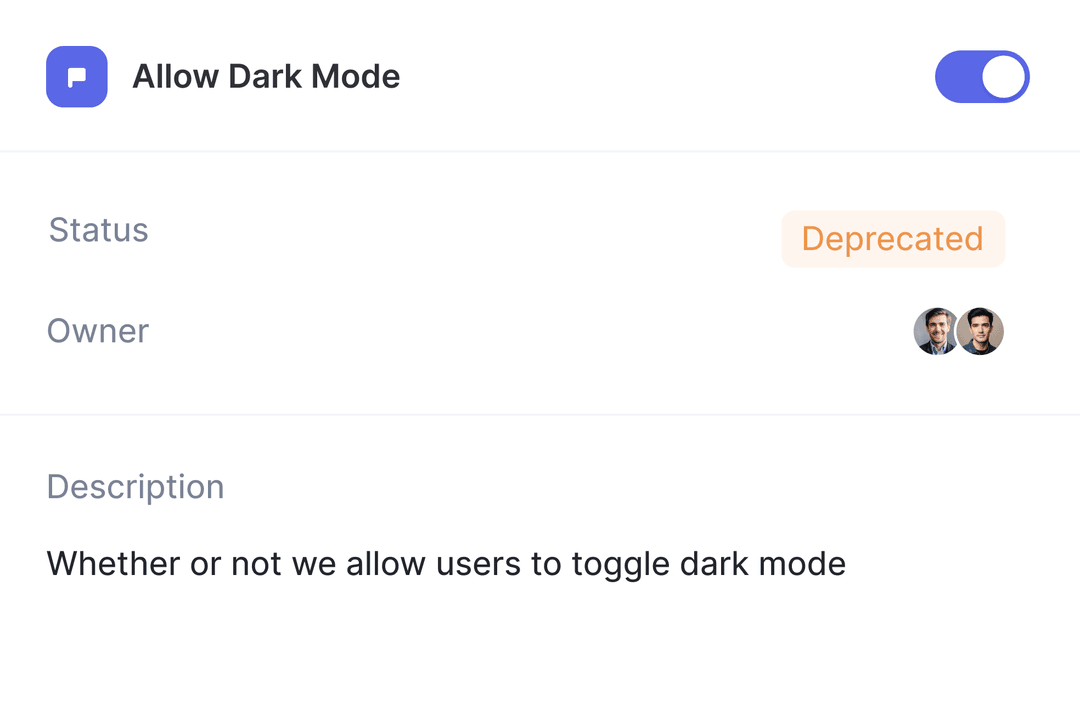This screenshot has width=1080, height=711.
Task: Click the left owner avatar
Action: point(936,332)
